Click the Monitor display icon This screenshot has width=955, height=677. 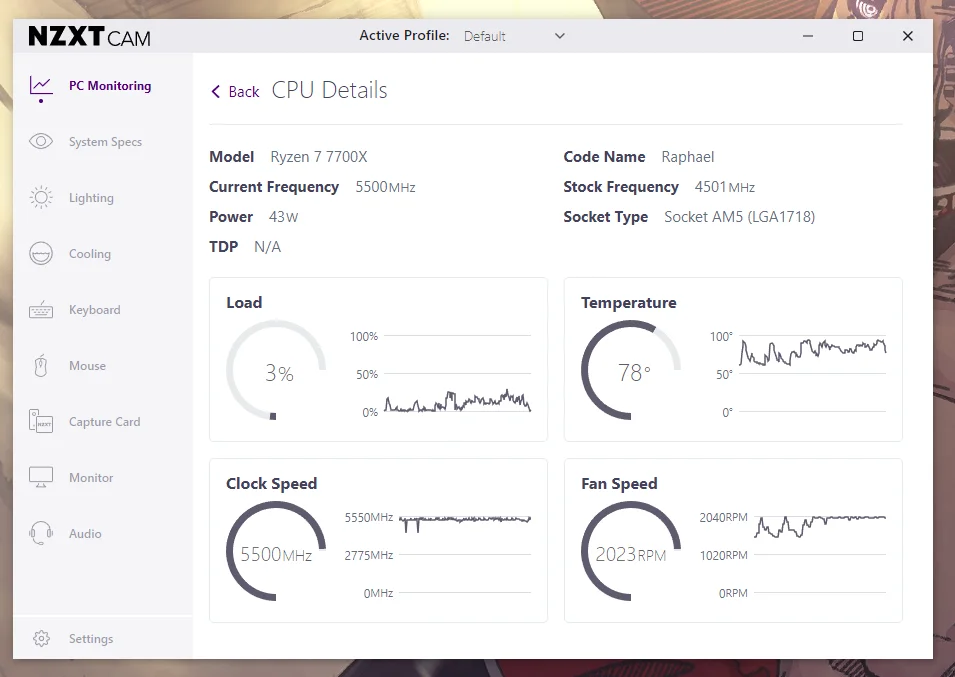41,477
